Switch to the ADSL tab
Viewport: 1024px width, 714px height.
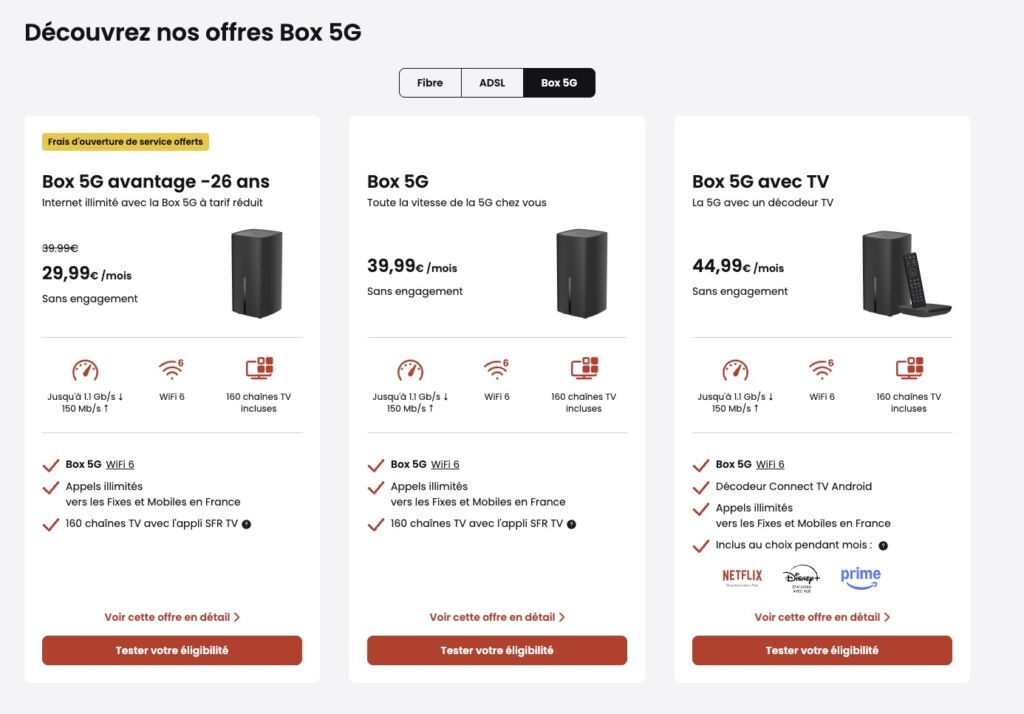[492, 83]
